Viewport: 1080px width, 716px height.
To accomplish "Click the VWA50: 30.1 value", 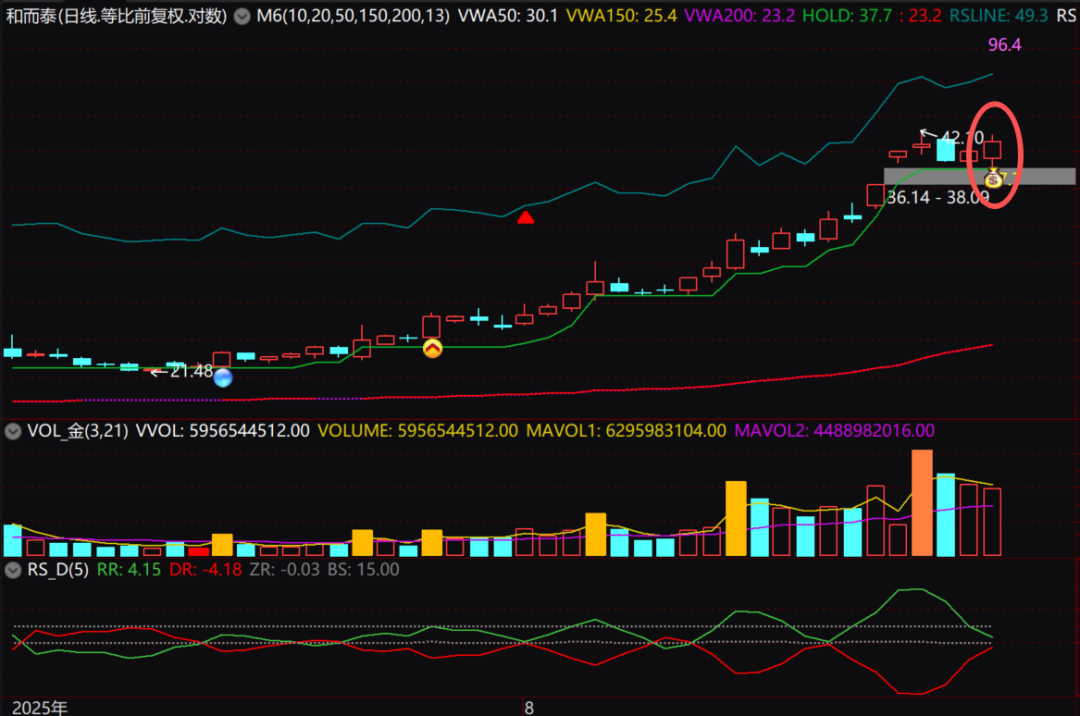I will coord(508,16).
